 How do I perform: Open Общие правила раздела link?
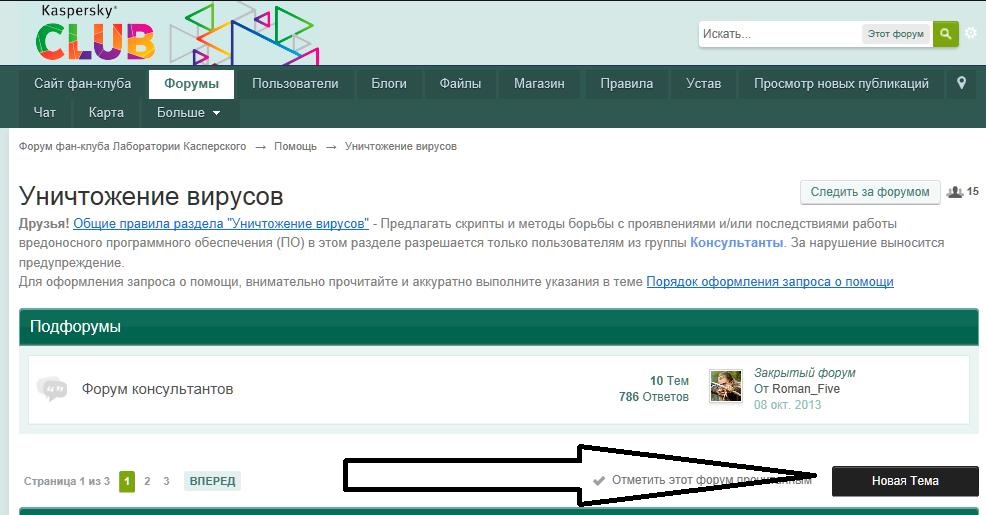[221, 223]
